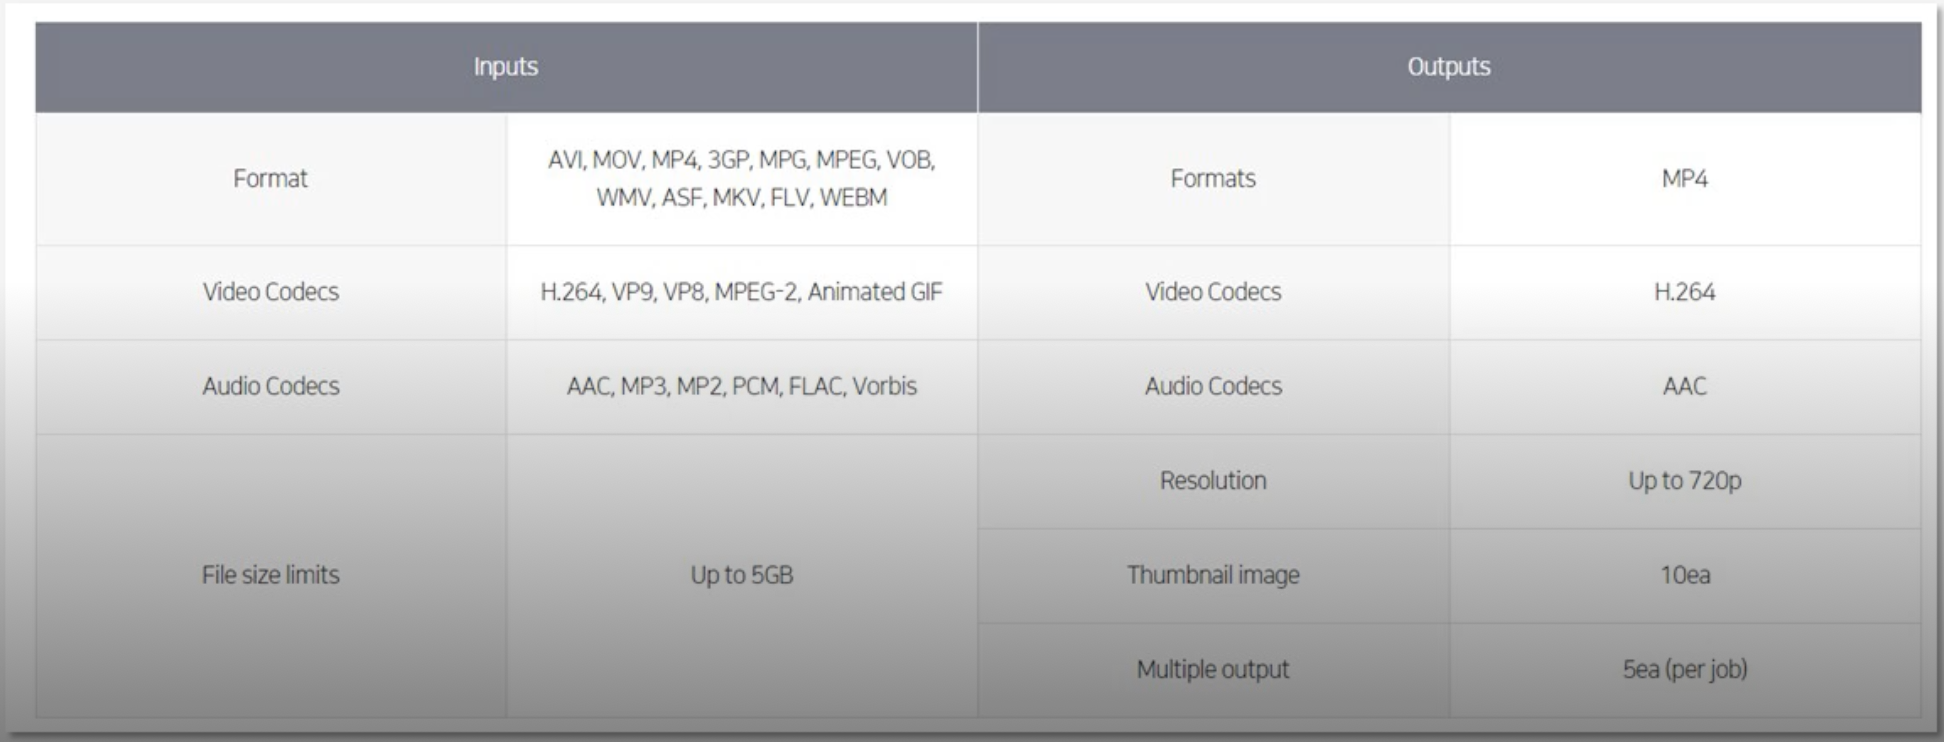Click the AVI, MOV, MP4 input formats cell
1944x742 pixels.
pyautogui.click(x=741, y=179)
